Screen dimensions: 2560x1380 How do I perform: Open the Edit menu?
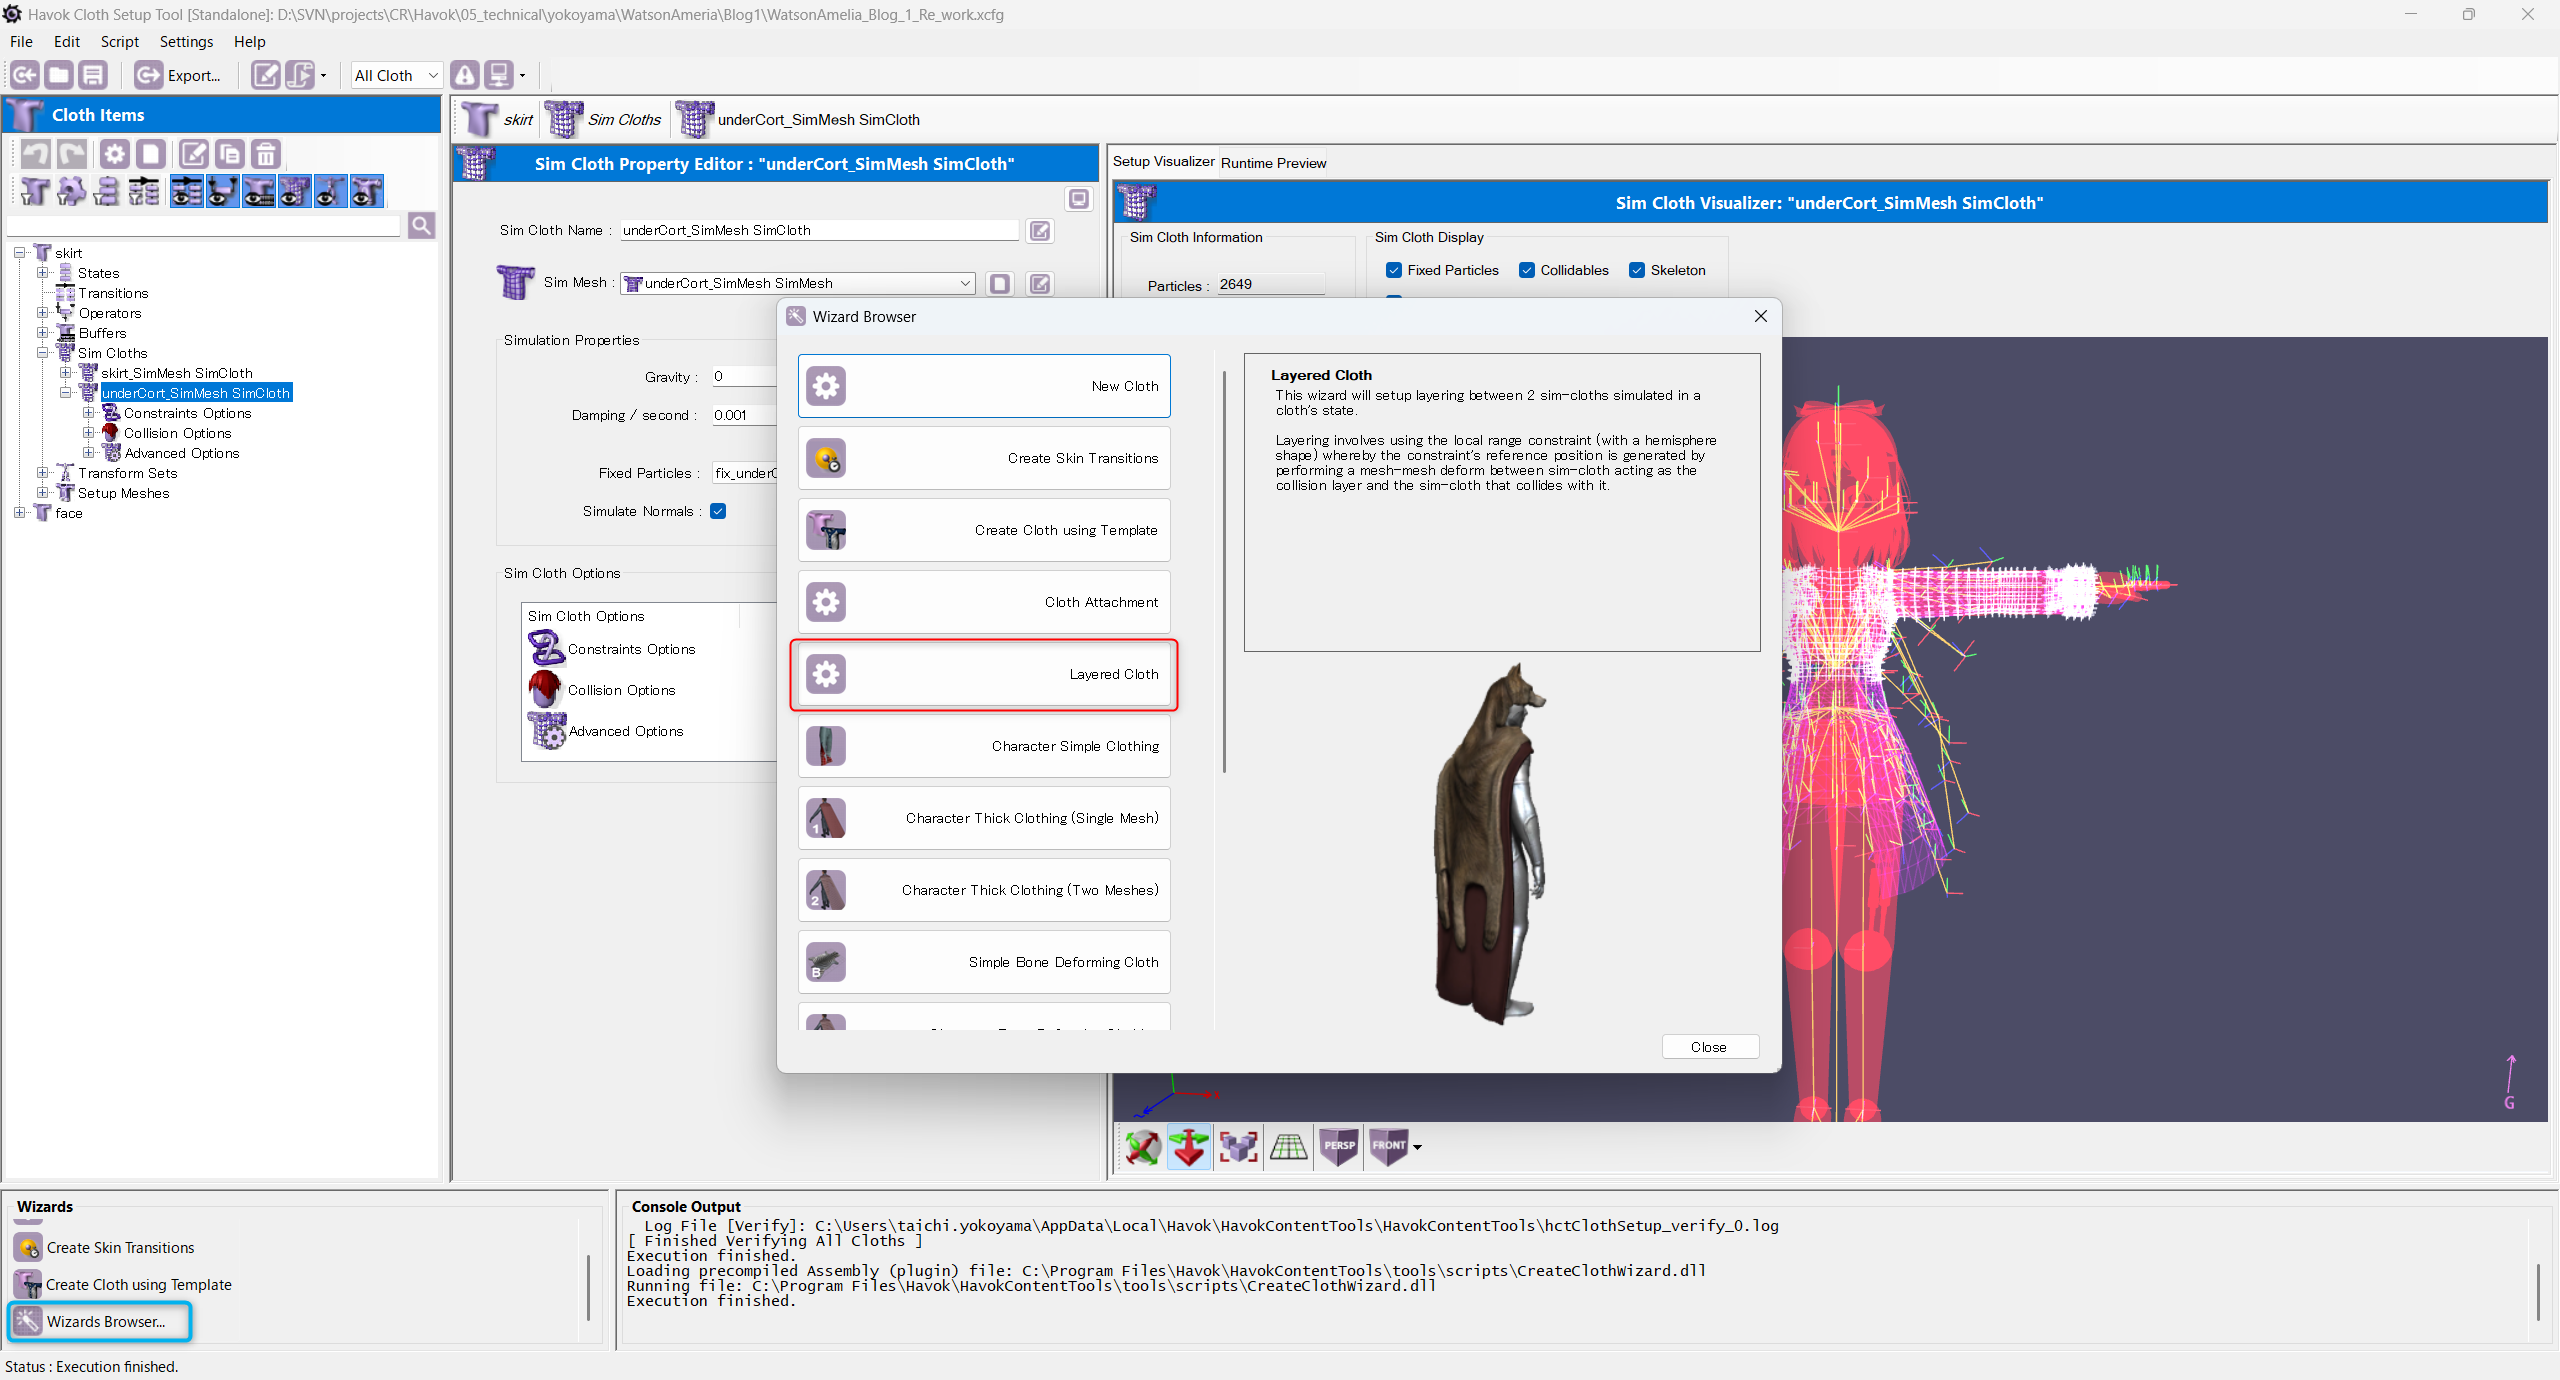67,41
